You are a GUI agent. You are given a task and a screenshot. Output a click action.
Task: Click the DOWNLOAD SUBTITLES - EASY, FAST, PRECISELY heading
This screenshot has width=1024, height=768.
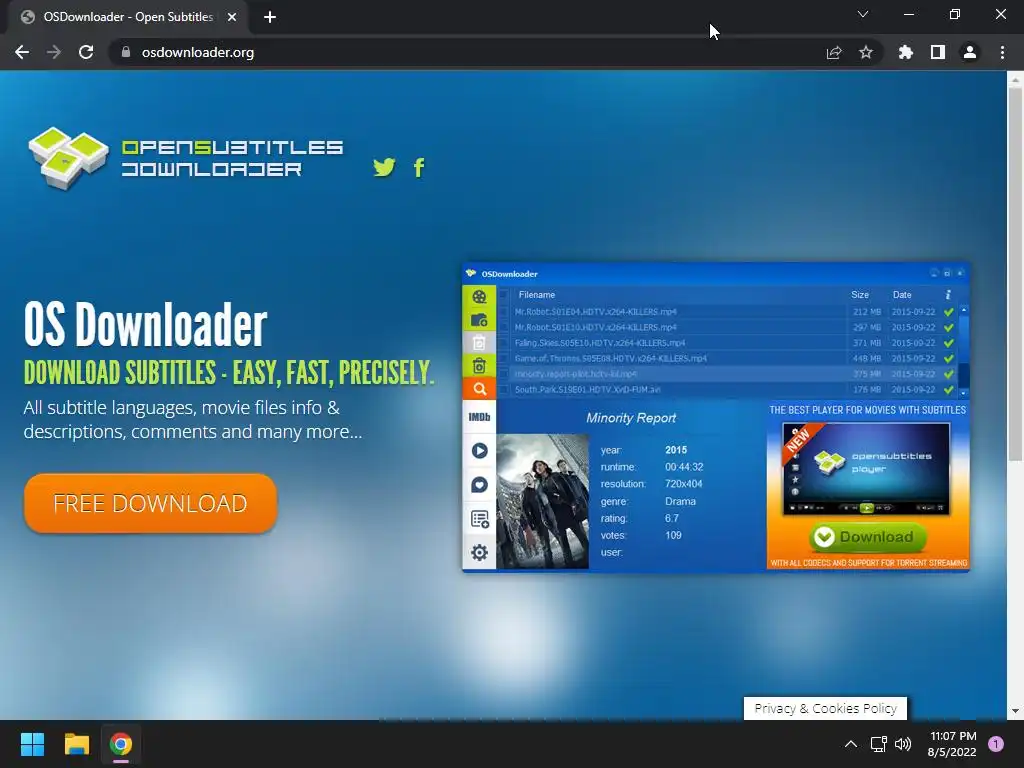click(x=229, y=373)
